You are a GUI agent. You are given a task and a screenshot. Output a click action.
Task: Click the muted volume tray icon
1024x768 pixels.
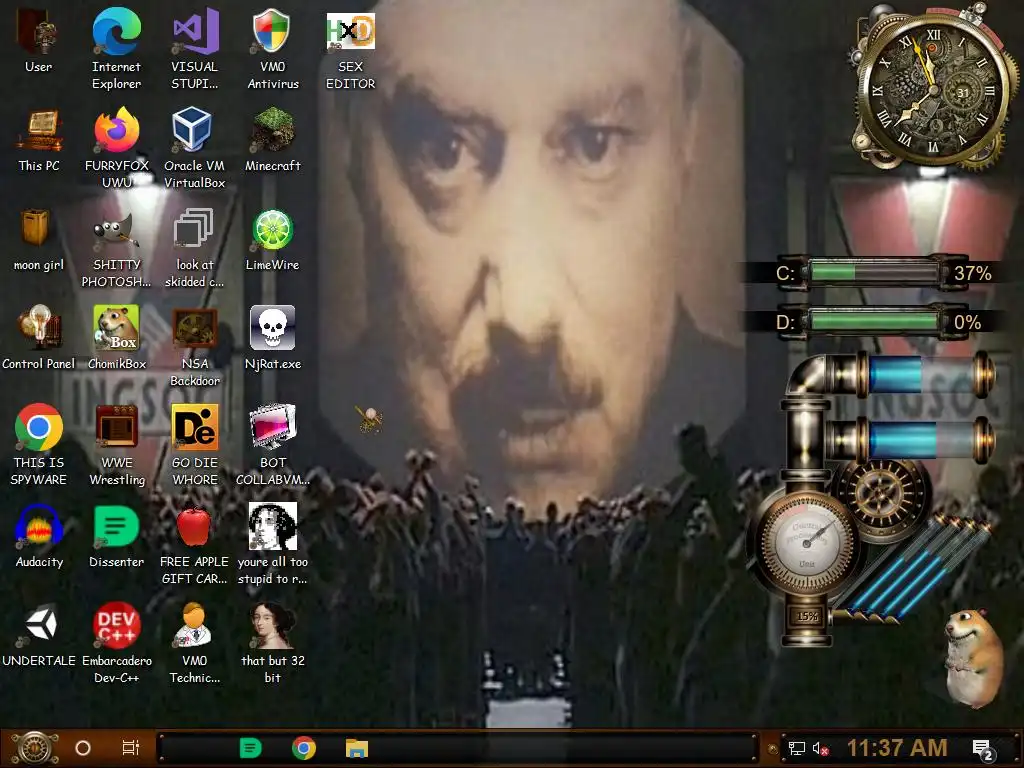[820, 748]
